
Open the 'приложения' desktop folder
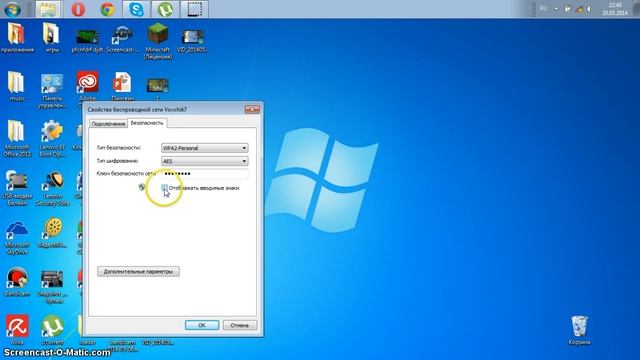click(x=17, y=38)
